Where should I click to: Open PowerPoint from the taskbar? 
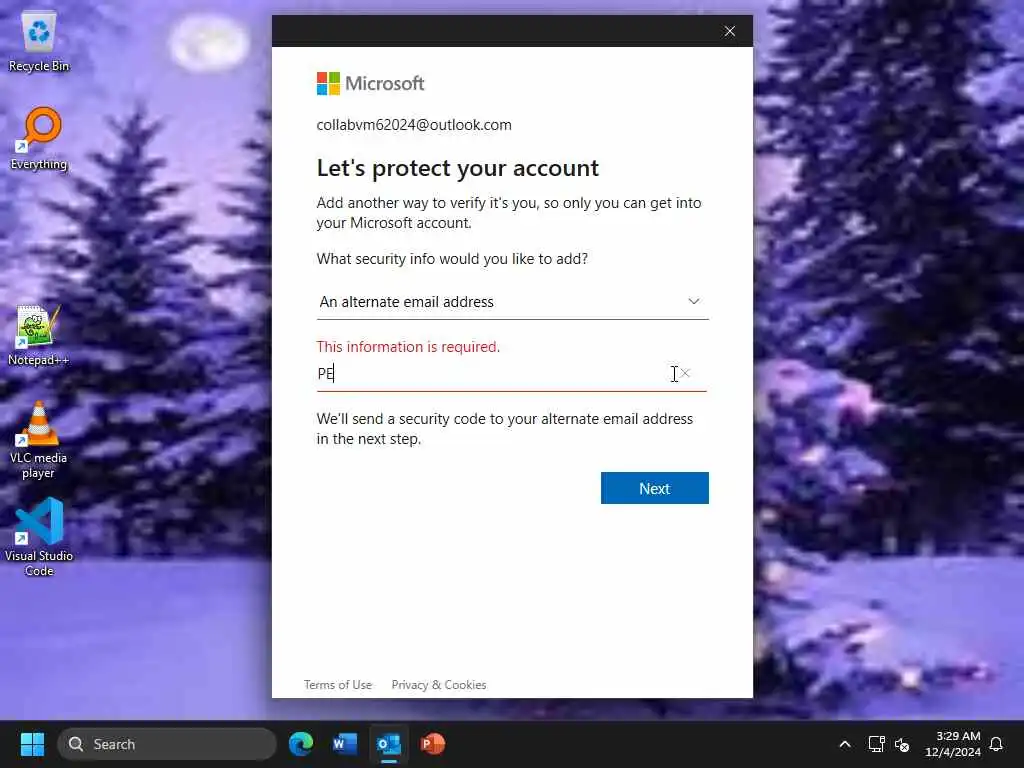pyautogui.click(x=432, y=744)
